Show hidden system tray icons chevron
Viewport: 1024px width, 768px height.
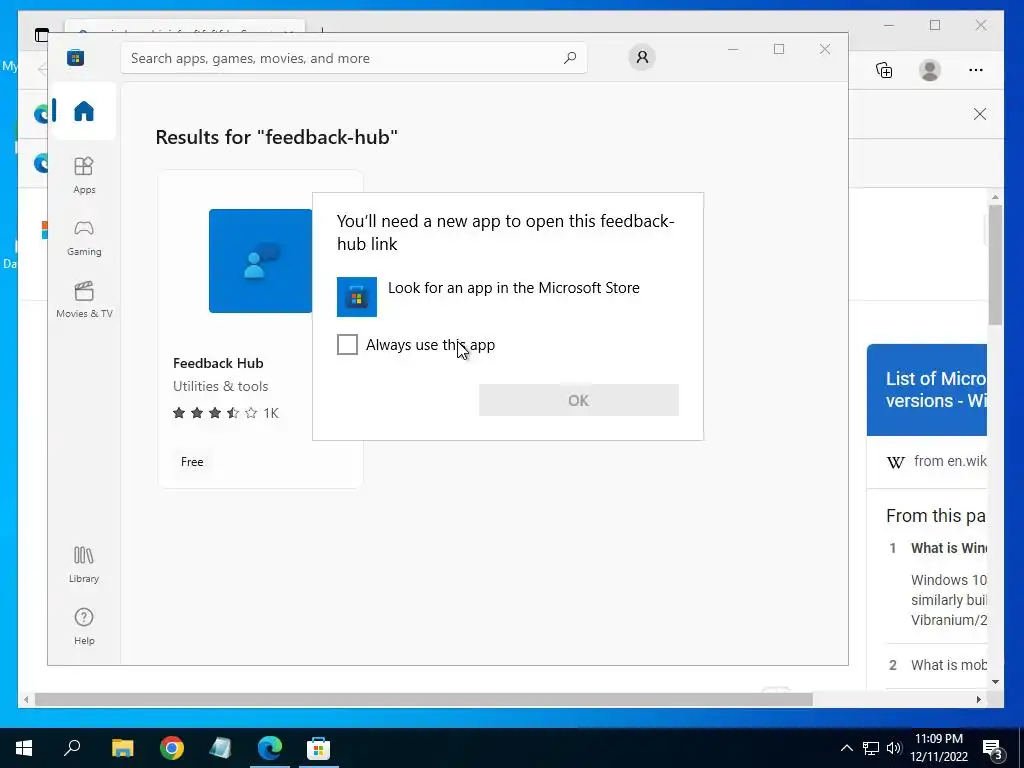pyautogui.click(x=846, y=748)
